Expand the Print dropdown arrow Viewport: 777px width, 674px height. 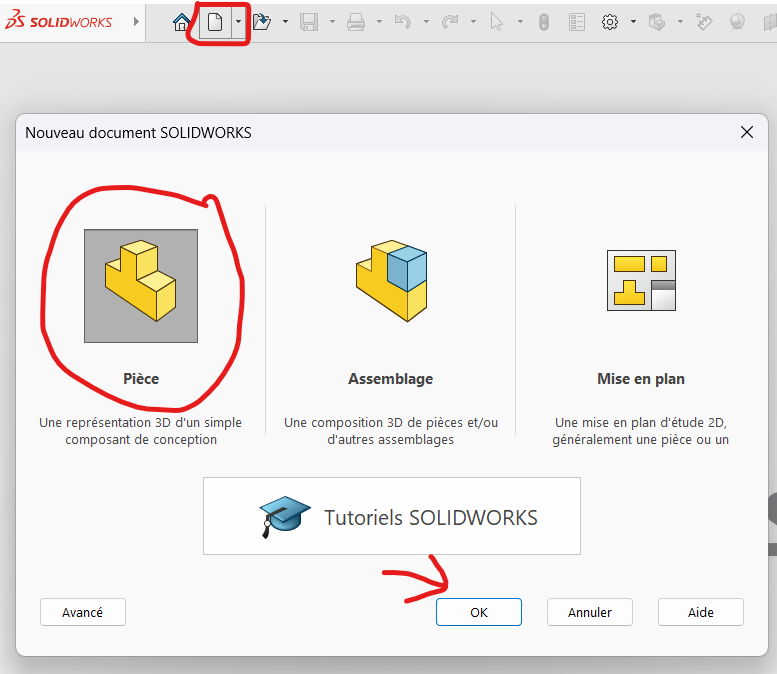pos(379,21)
